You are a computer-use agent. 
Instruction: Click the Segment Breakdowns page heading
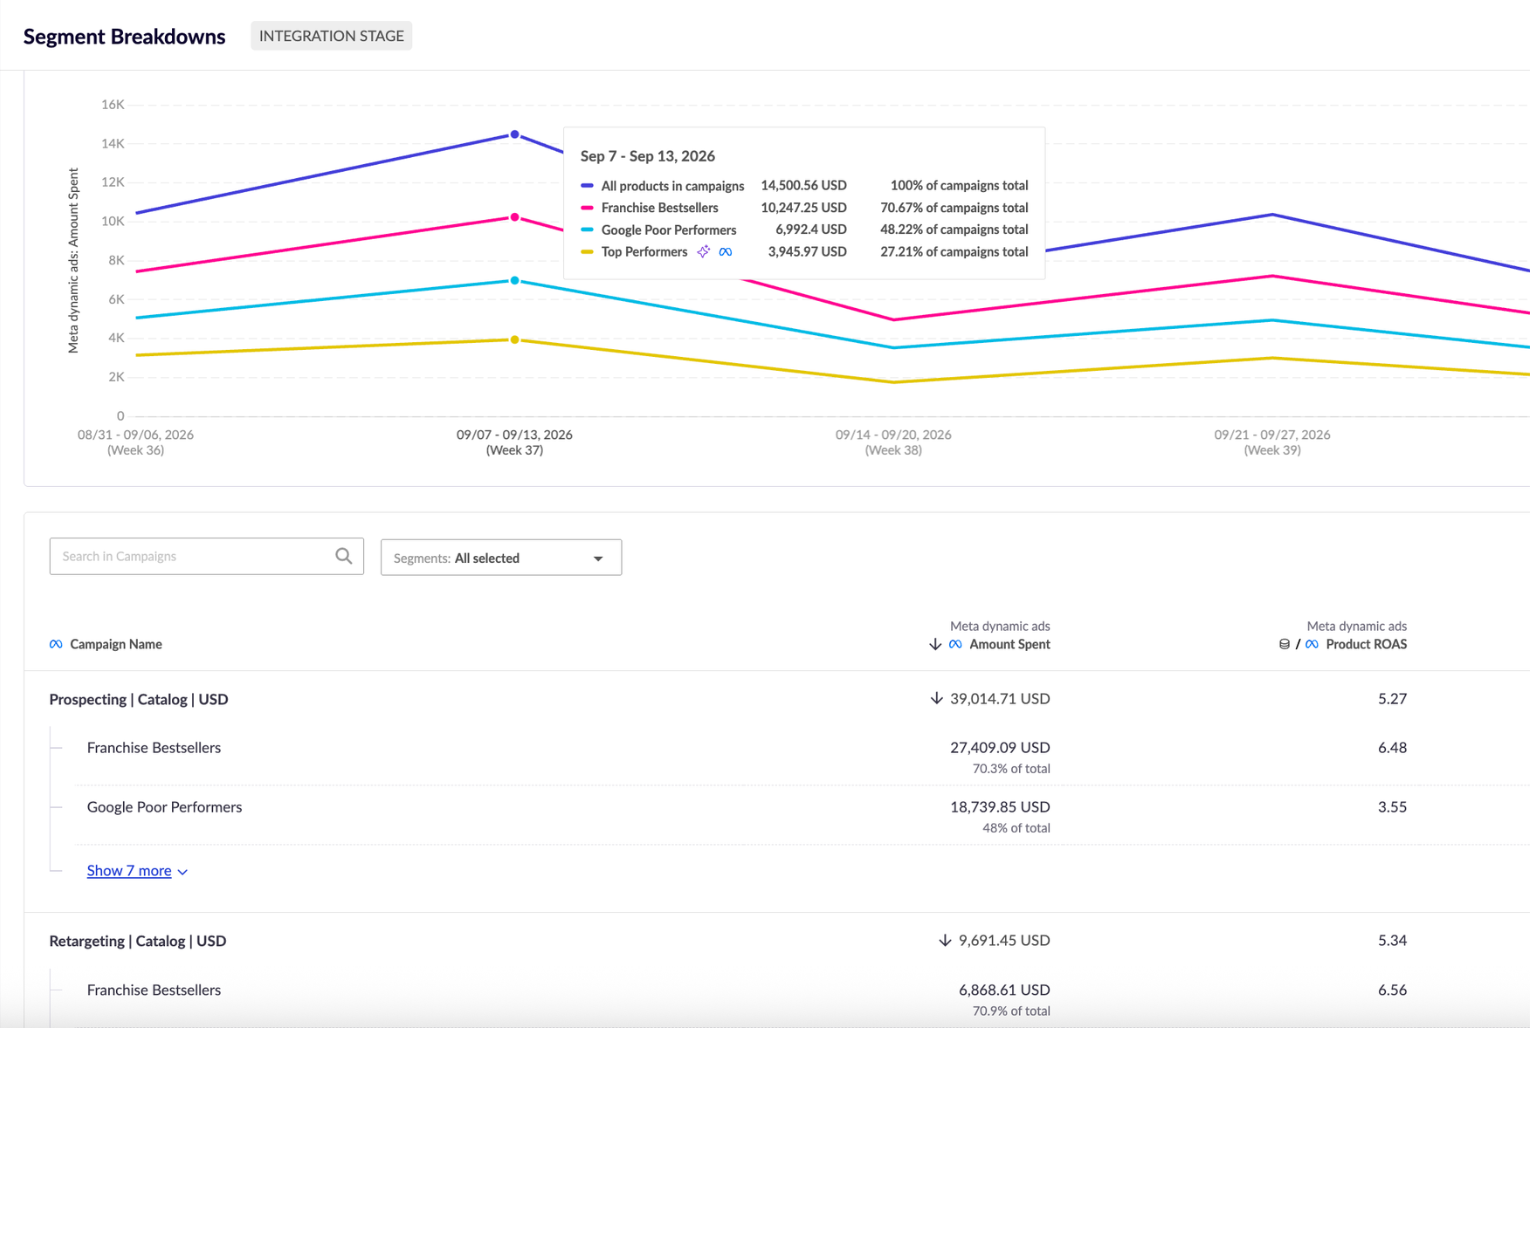pos(125,37)
